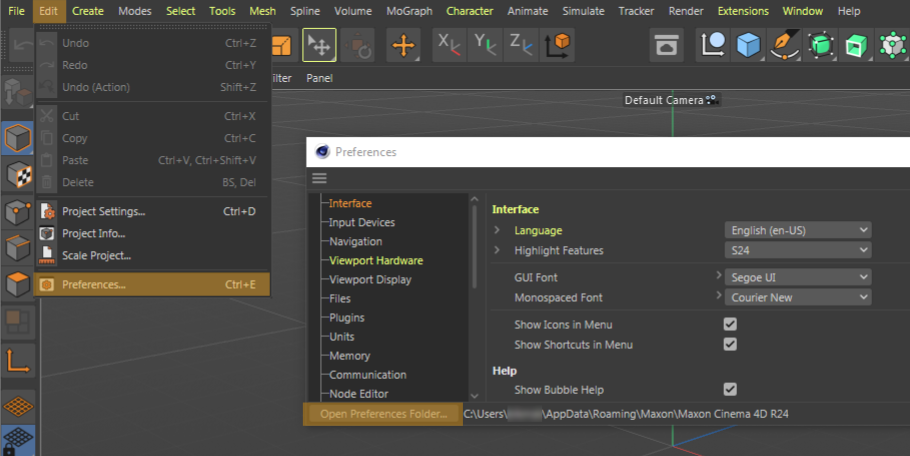Uncheck Show Shortcuts in Menu
The image size is (910, 456).
730,345
